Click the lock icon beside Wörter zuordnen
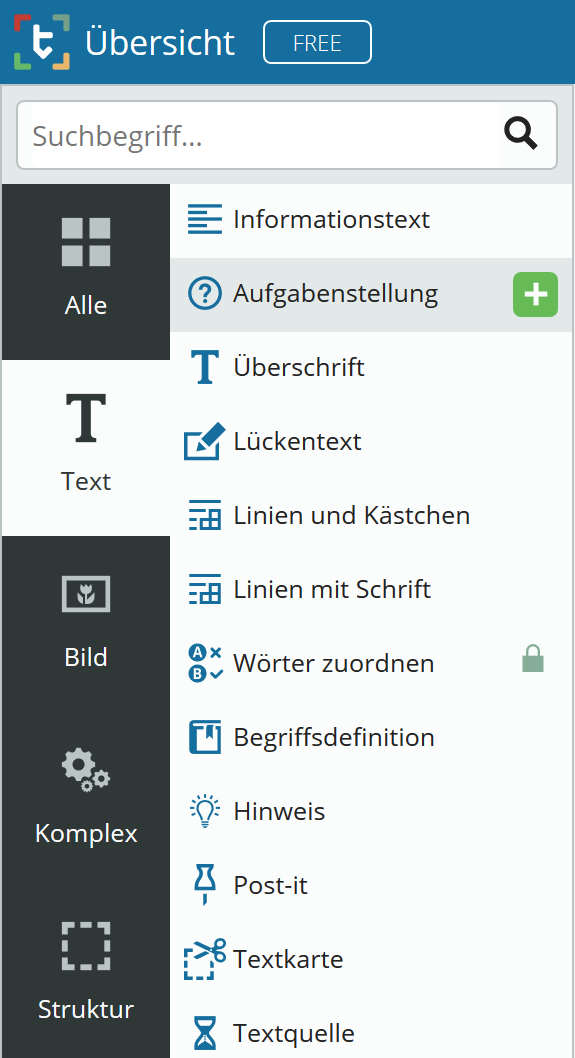The width and height of the screenshot is (575, 1058). (x=533, y=659)
